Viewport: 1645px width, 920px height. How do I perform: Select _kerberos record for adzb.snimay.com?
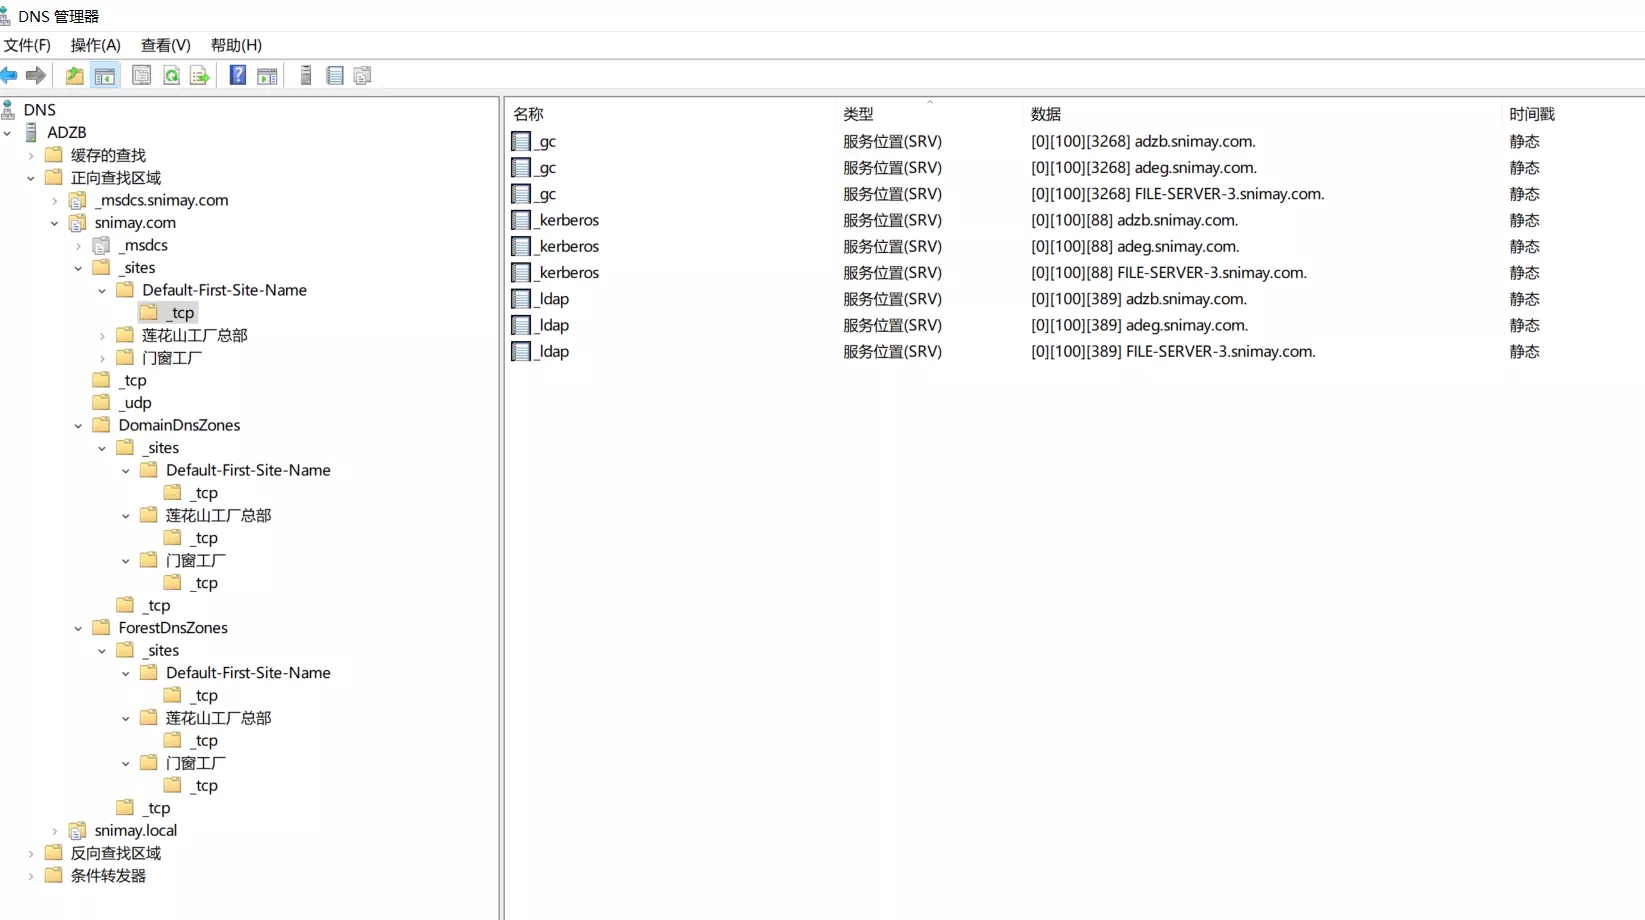pos(568,220)
